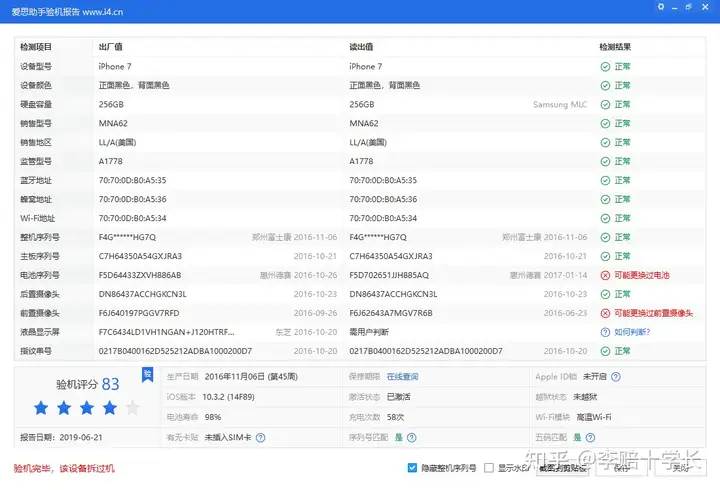The image size is (720, 490).
Task: Click help icon beside Apple ID锁 未开启
Action: (616, 377)
